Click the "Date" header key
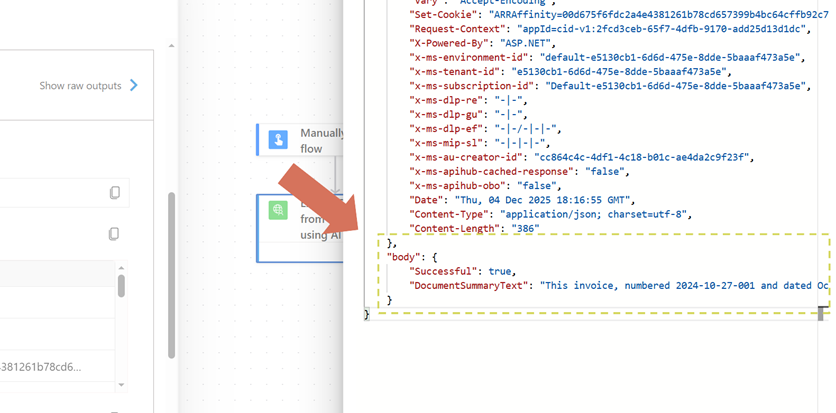The image size is (836, 413). tap(427, 200)
